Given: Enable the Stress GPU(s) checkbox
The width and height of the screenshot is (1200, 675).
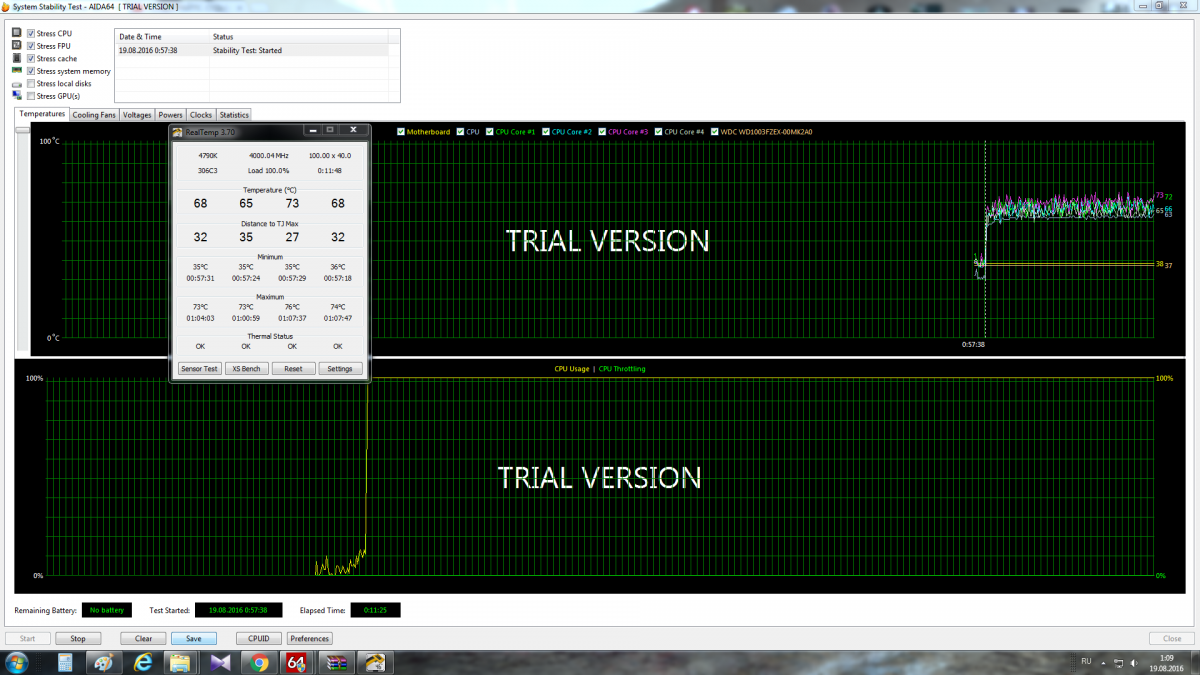Looking at the screenshot, I should pos(31,96).
